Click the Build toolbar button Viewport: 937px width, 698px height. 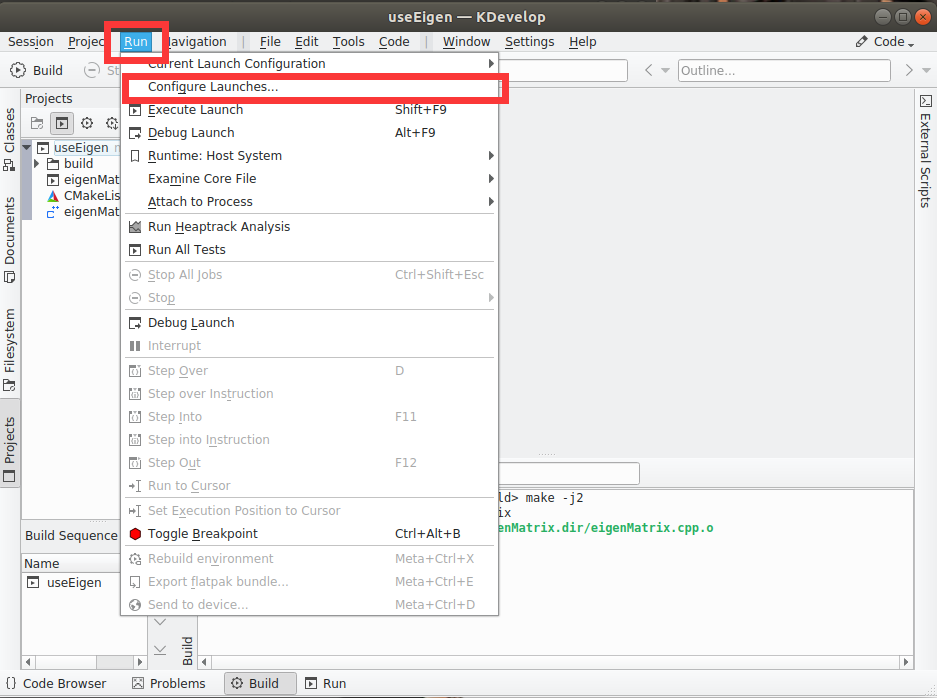(36, 71)
